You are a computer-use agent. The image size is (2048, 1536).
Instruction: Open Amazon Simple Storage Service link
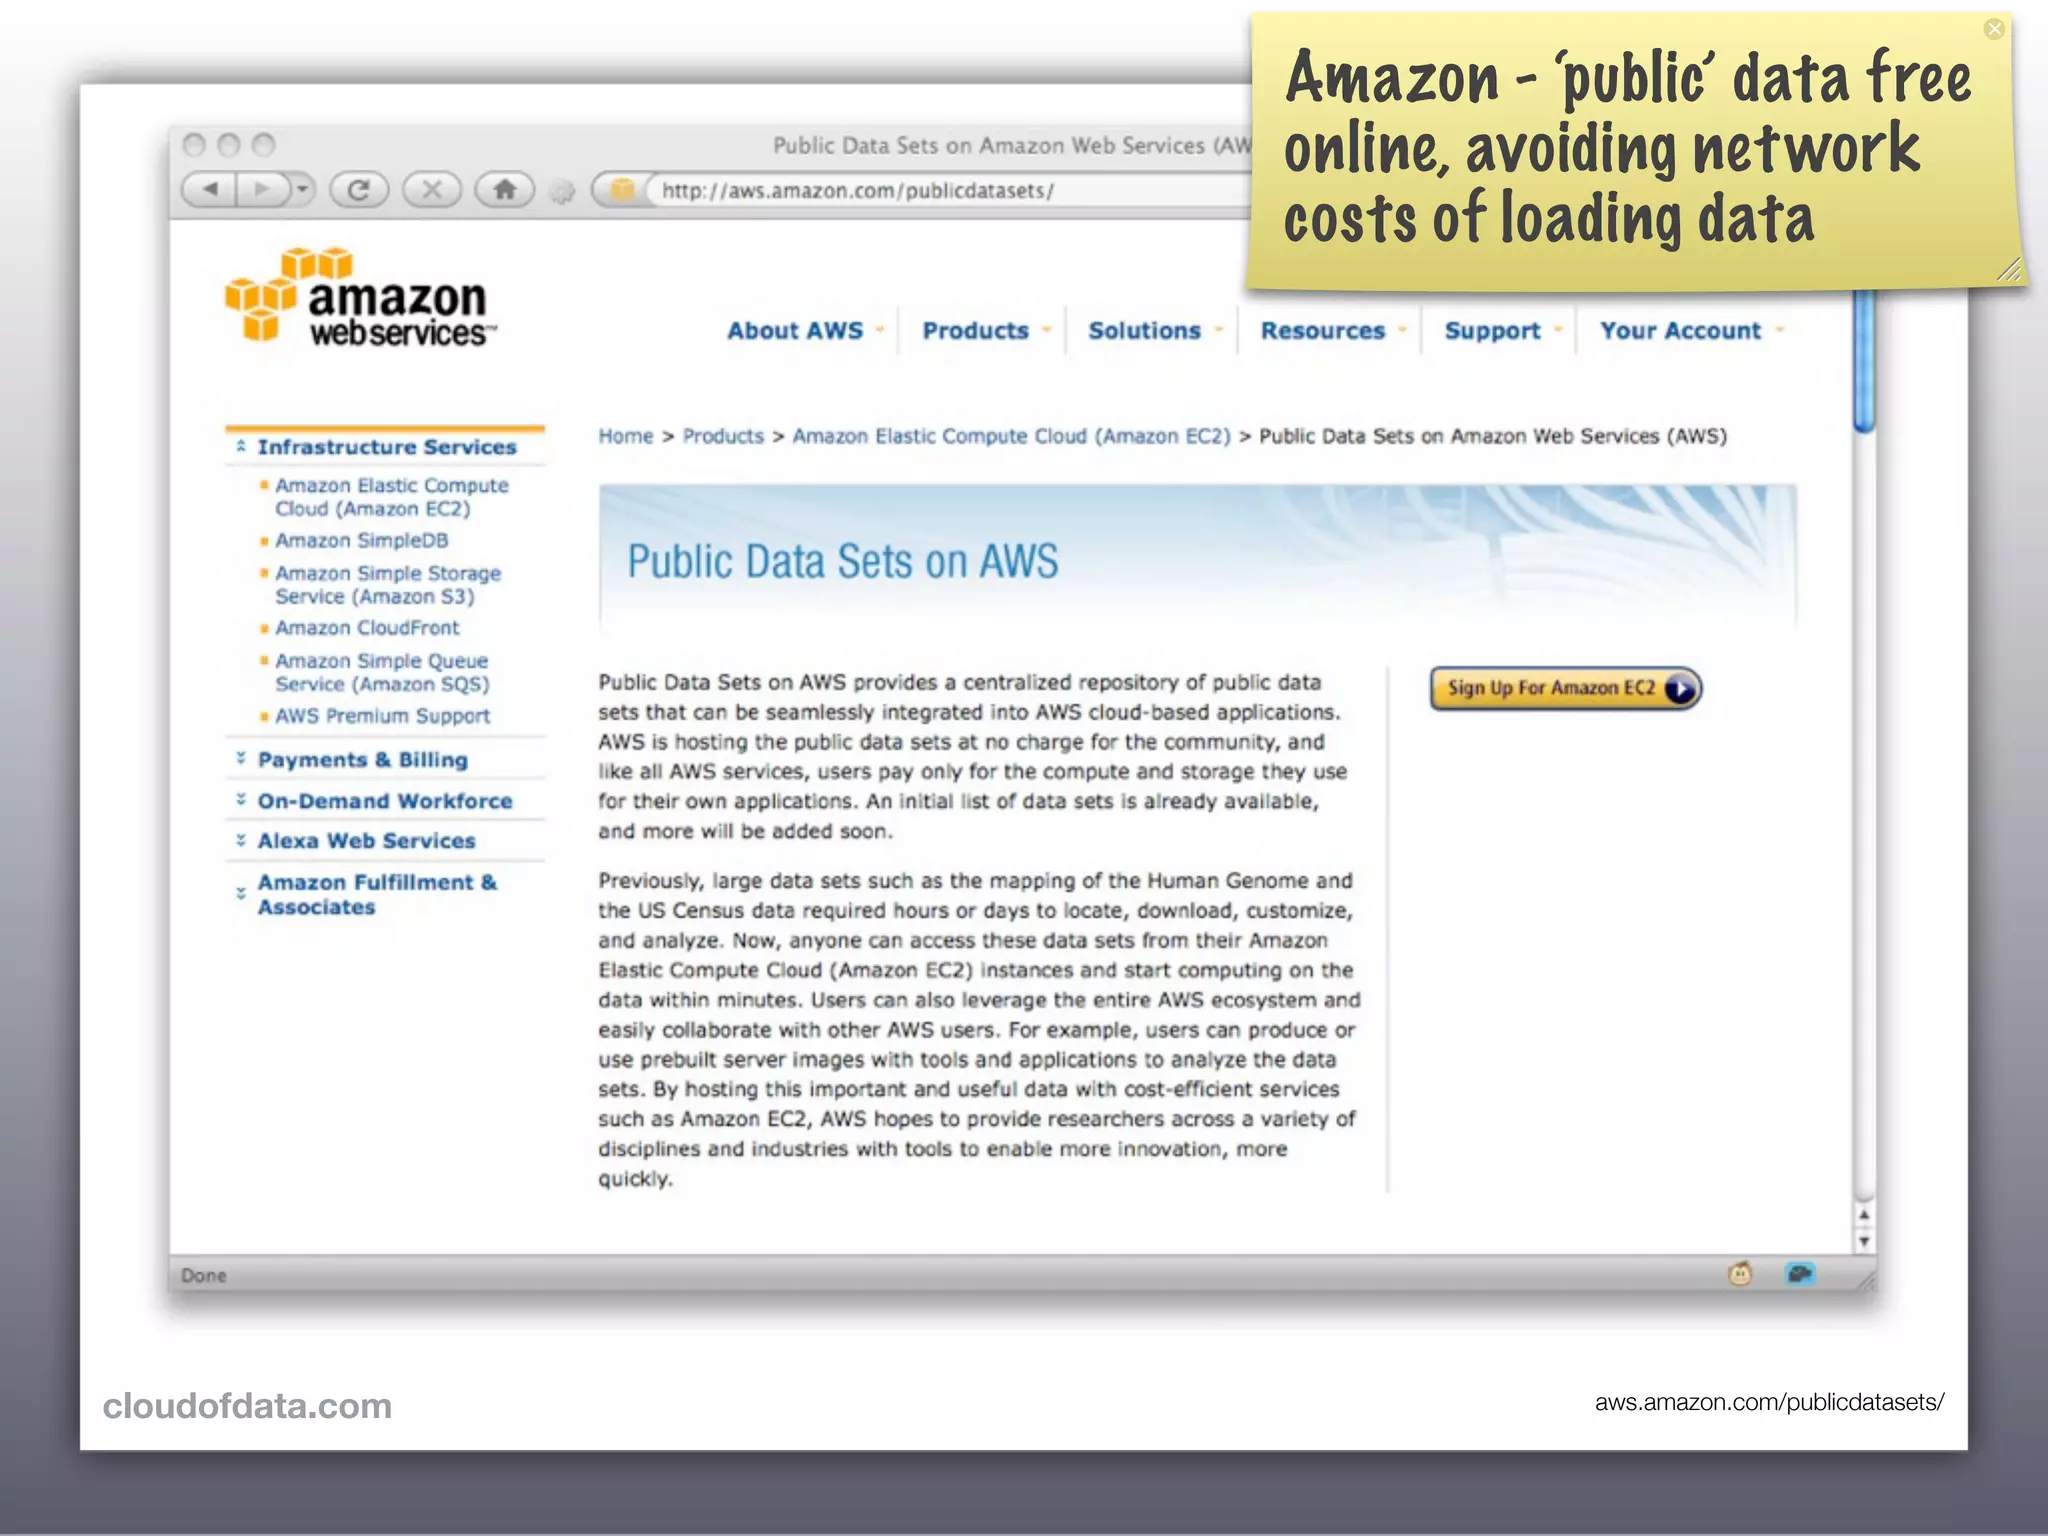coord(388,585)
